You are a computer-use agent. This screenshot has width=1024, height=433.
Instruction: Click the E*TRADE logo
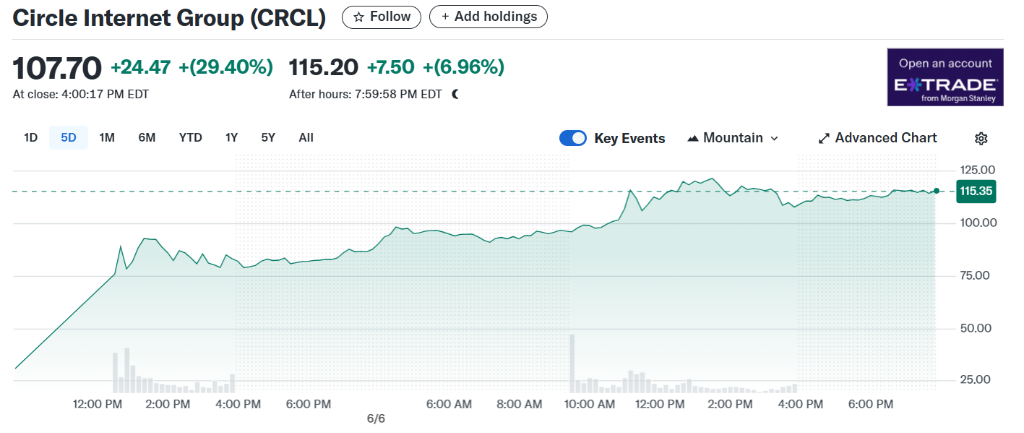point(945,84)
